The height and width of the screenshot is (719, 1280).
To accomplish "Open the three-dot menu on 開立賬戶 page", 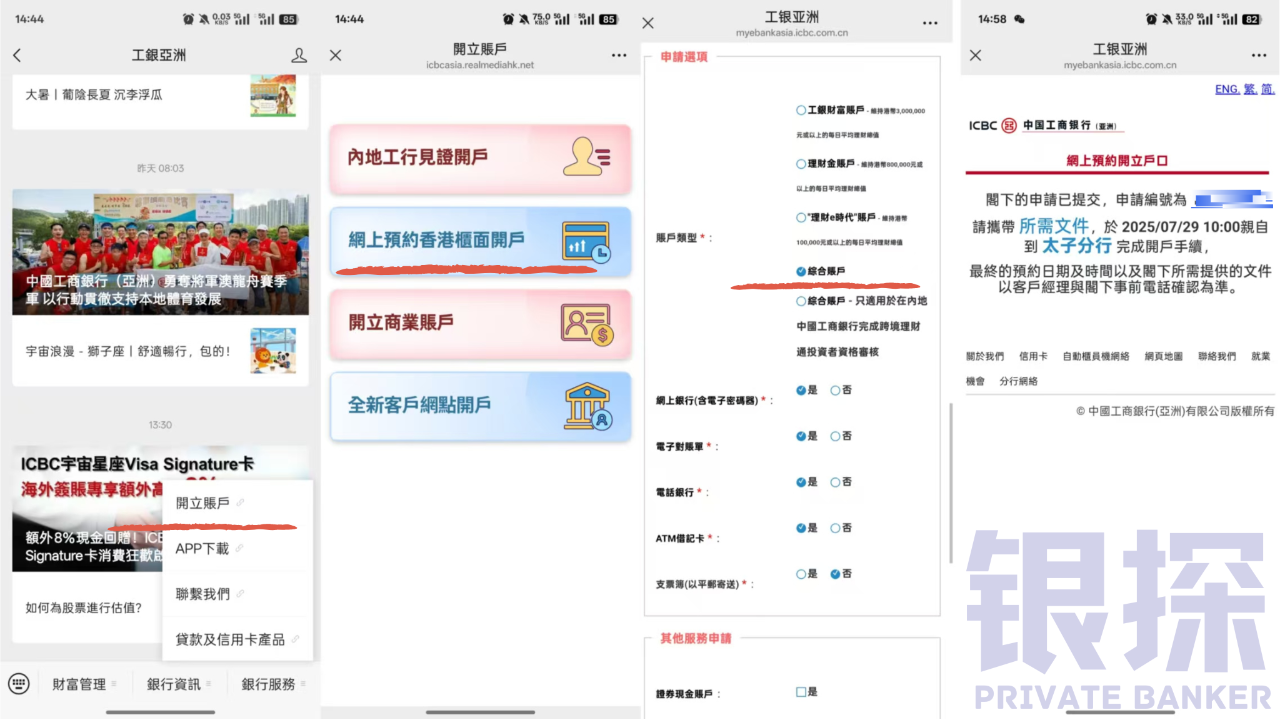I will click(x=619, y=56).
